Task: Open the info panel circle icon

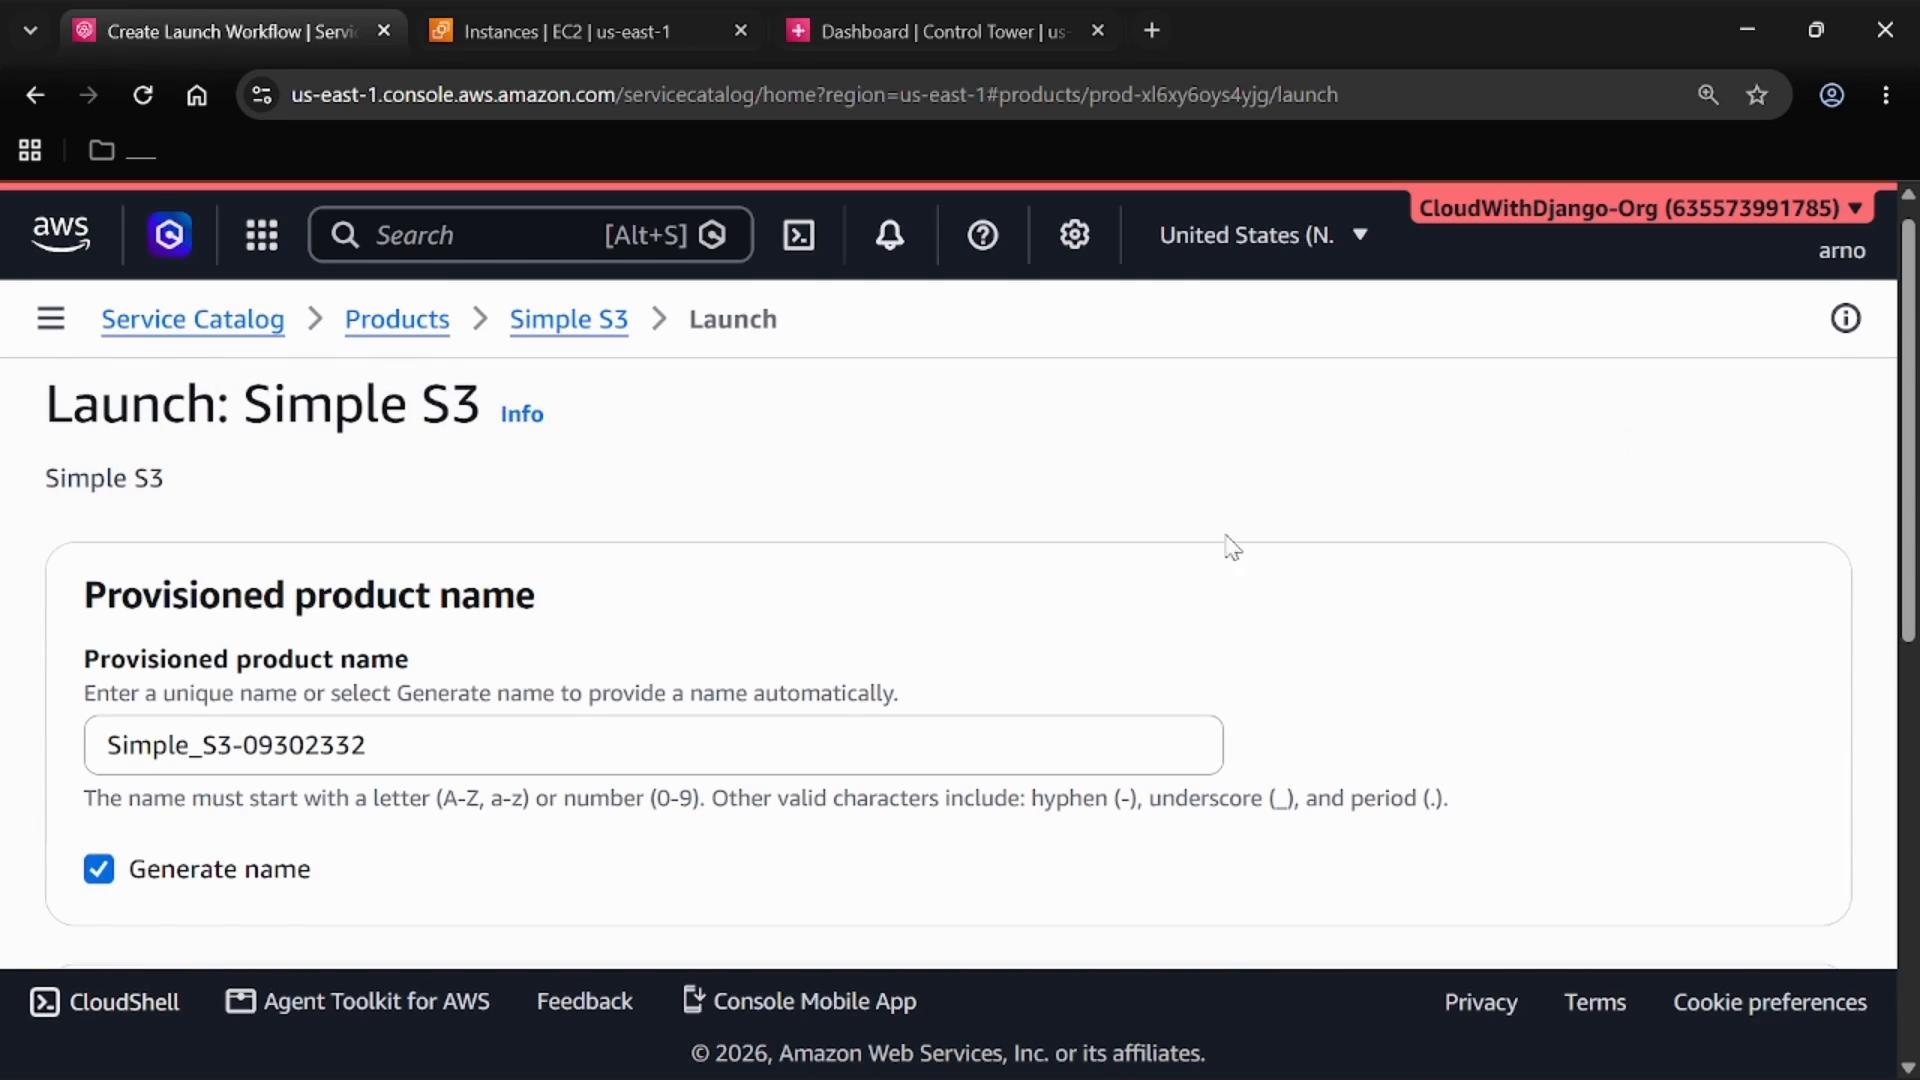Action: [1845, 318]
